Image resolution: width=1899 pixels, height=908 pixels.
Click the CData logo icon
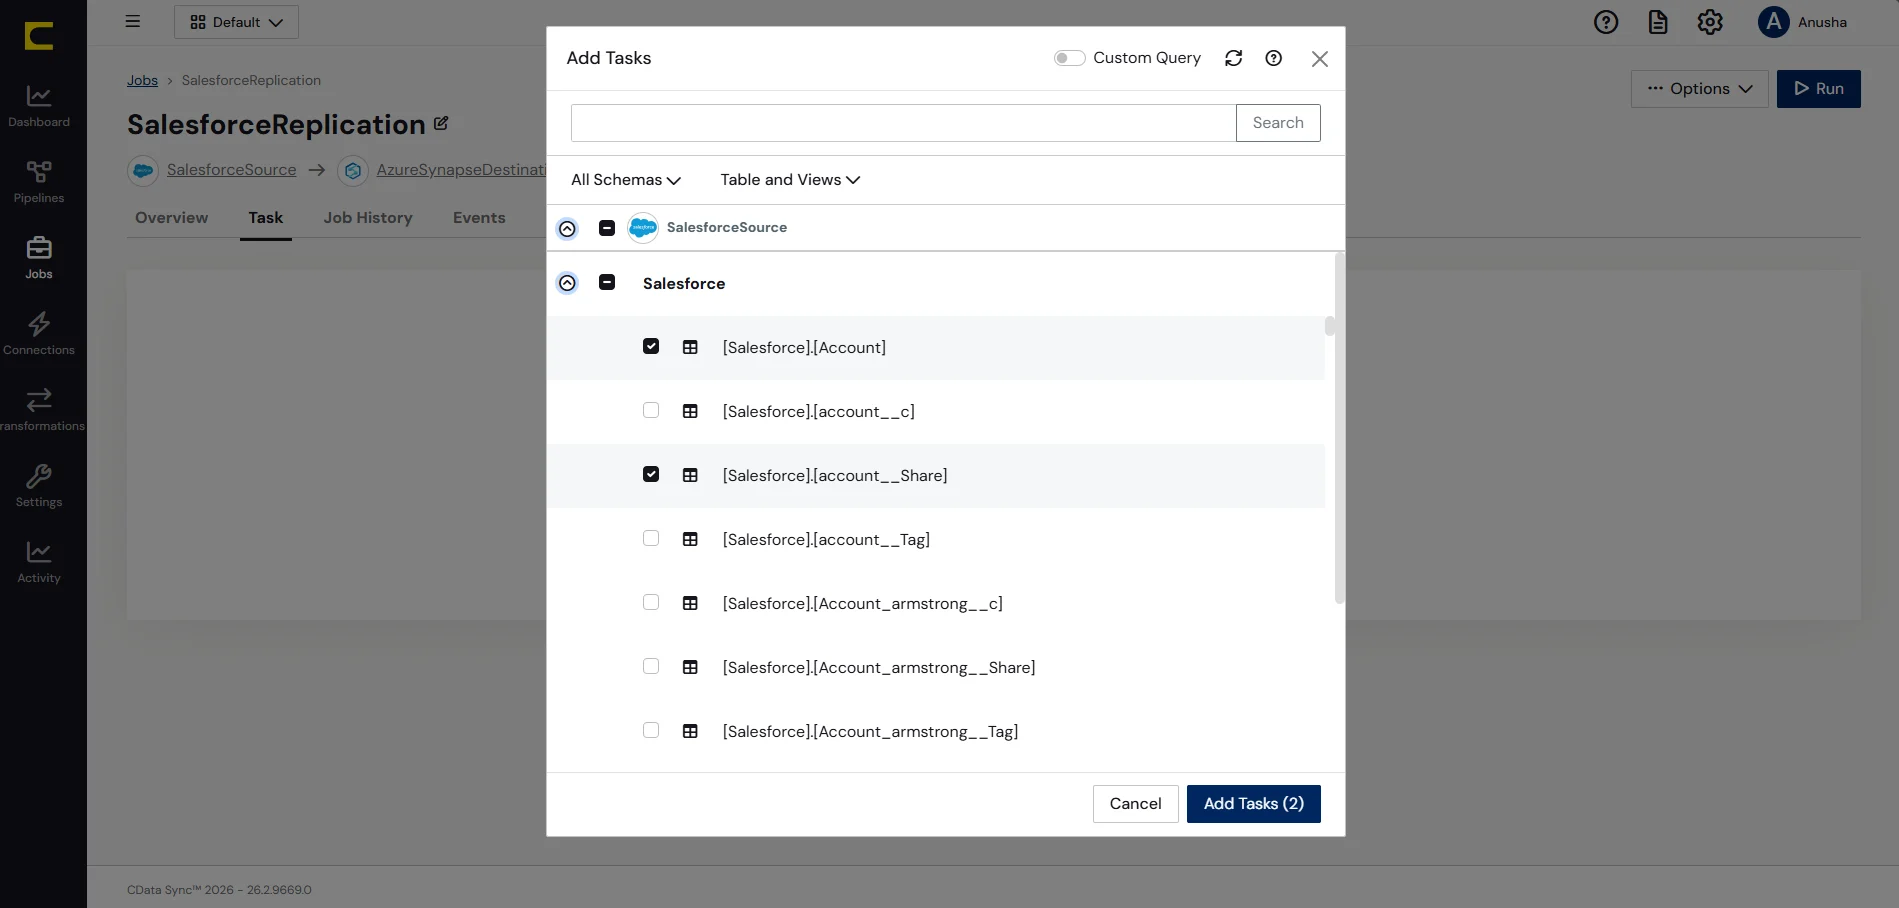coord(39,36)
